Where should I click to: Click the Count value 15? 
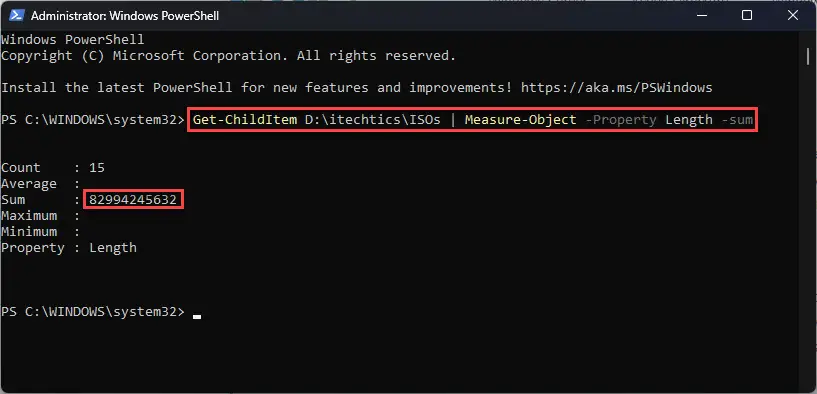coord(97,168)
